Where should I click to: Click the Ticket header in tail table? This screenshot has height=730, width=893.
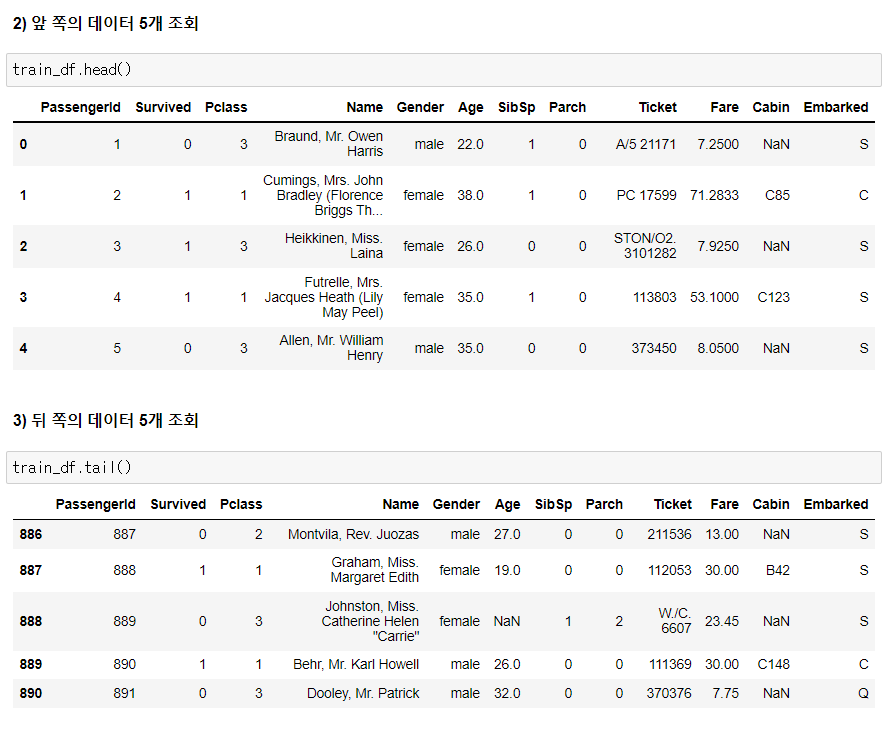[673, 505]
